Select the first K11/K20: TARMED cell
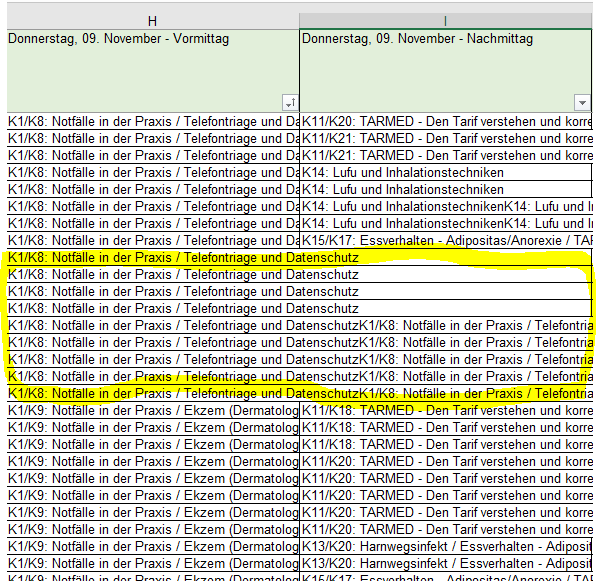Screen dimensions: 596x581 (x=445, y=122)
